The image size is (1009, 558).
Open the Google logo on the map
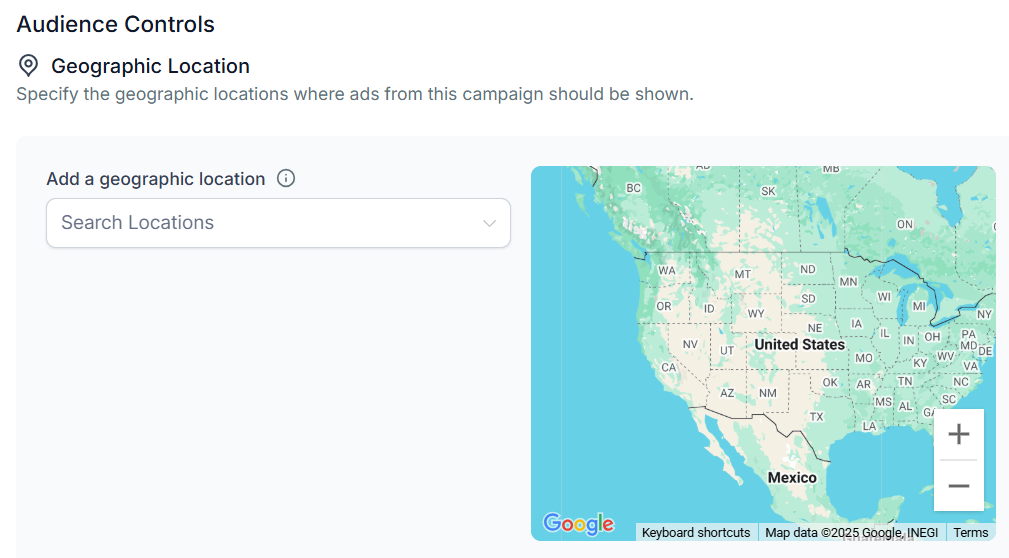(x=578, y=524)
